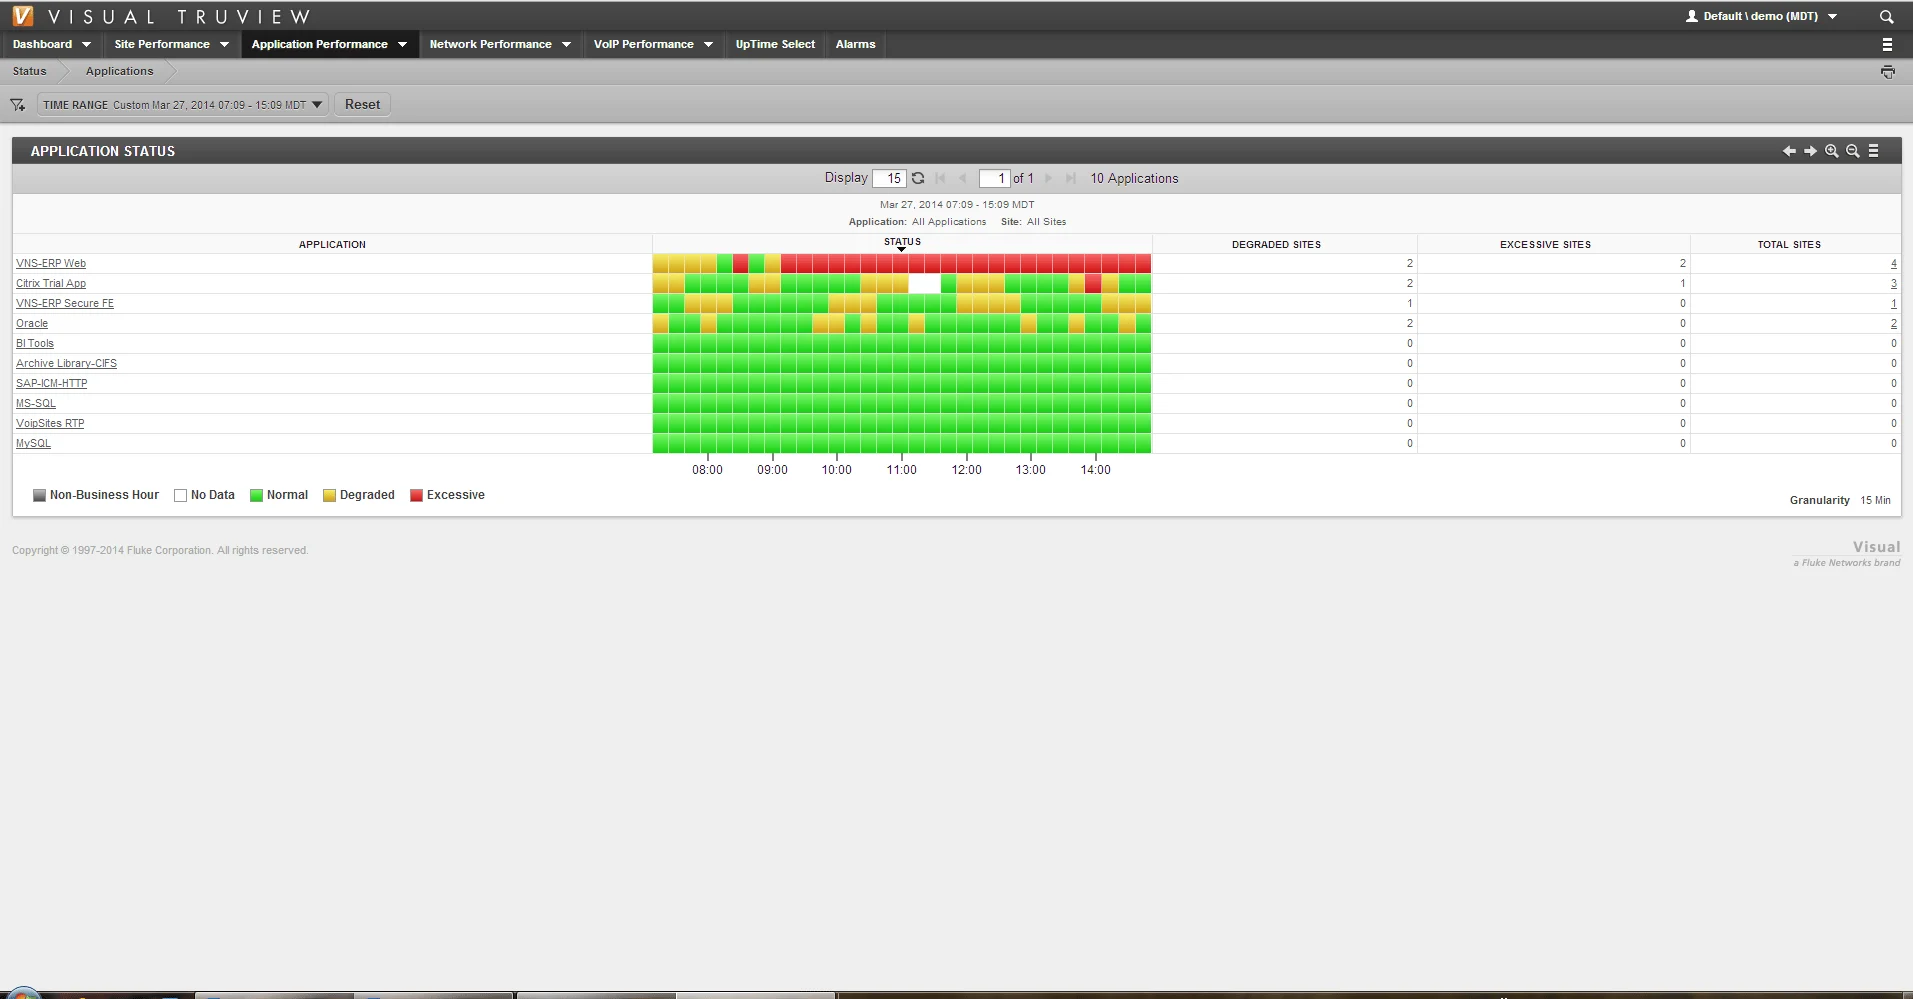Open the Dashboard menu
Image resolution: width=1913 pixels, height=999 pixels.
pos(42,44)
